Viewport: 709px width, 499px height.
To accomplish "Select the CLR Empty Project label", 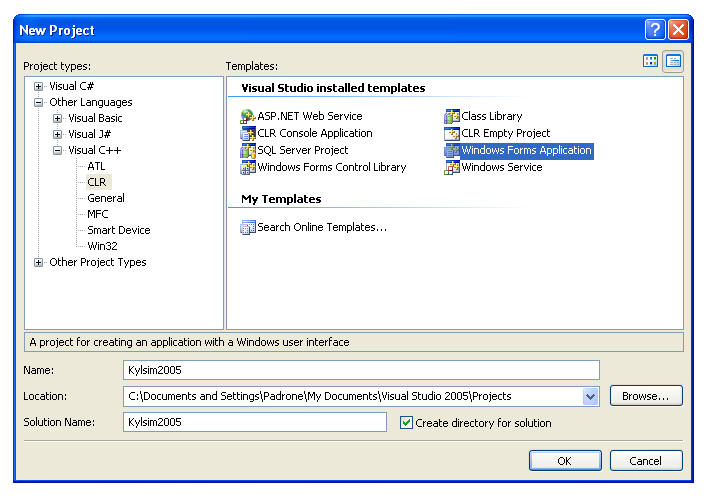I will (506, 134).
